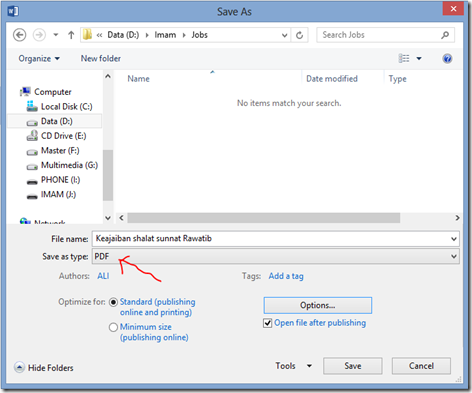This screenshot has width=472, height=393.
Task: Open the Save as type PDF dropdown
Action: click(x=276, y=256)
